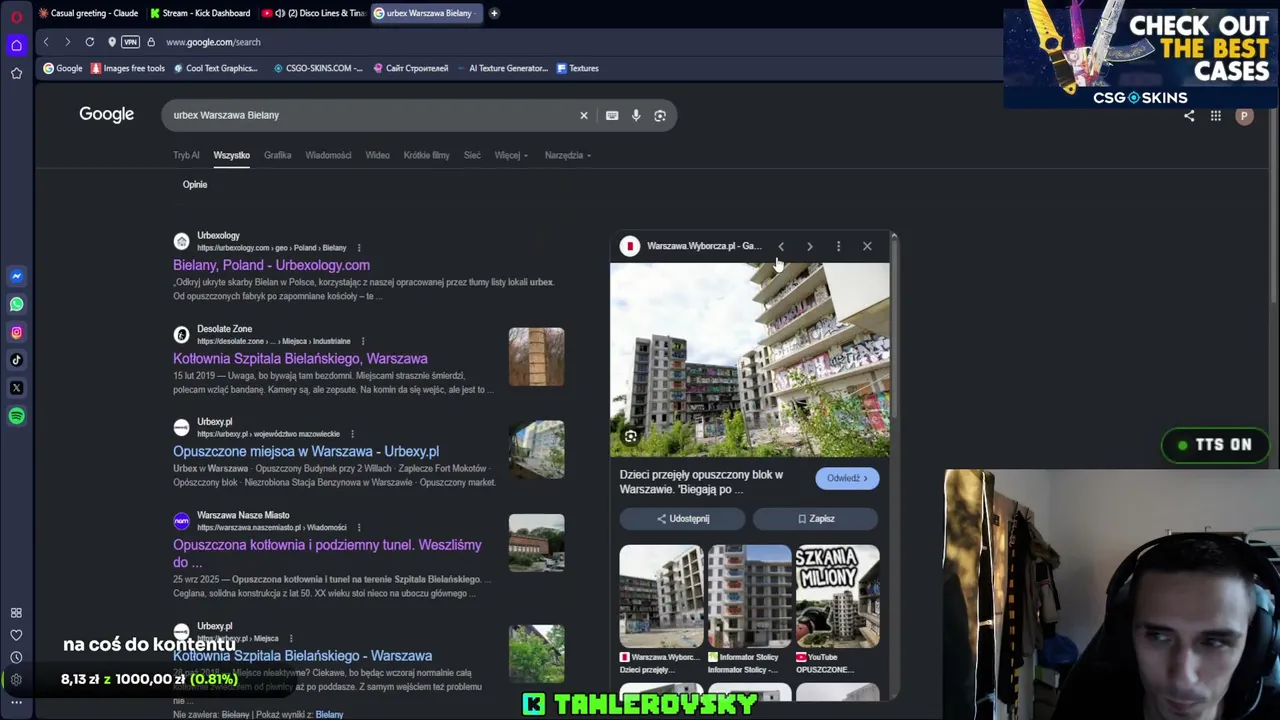Open options for Warszawa Nasze Miasto result

pyautogui.click(x=359, y=527)
